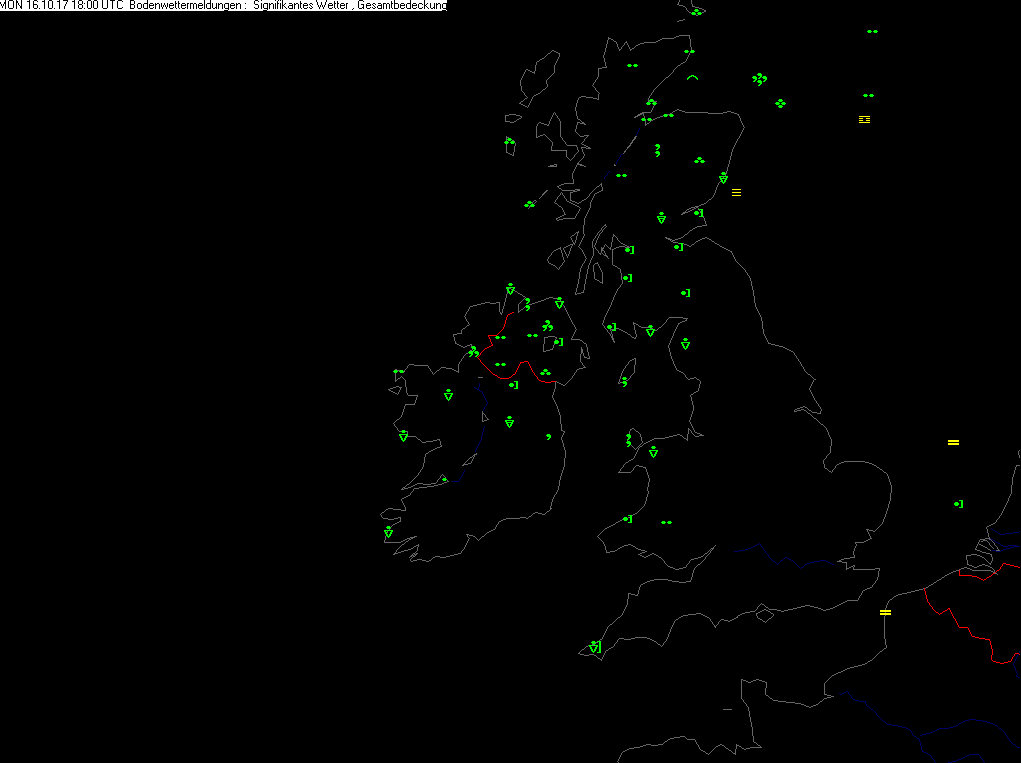The image size is (1021, 763).
Task: Select the yellow mist symbol on the Calais coast
Action: tap(885, 613)
